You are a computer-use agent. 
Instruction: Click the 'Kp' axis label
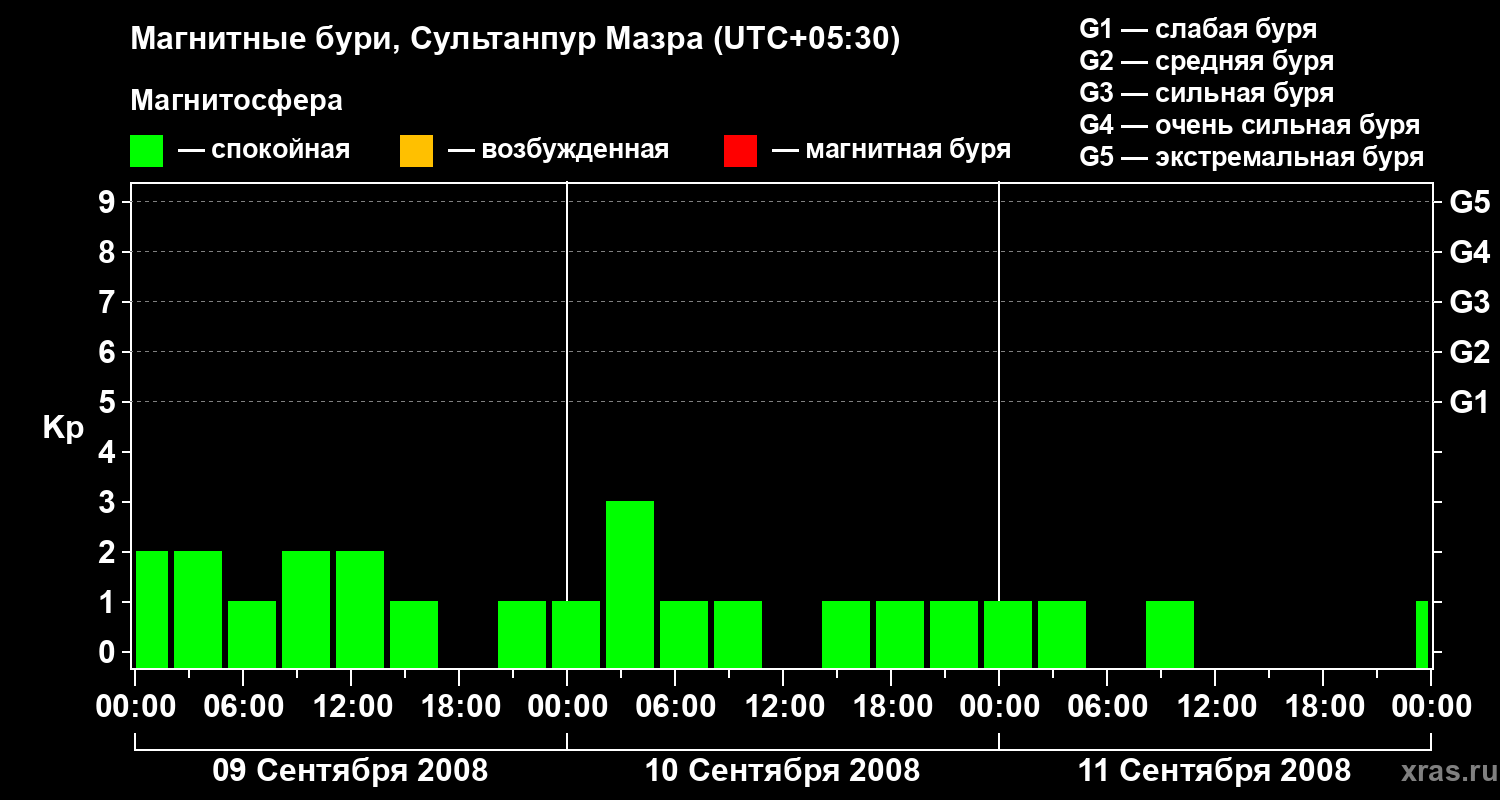click(63, 429)
